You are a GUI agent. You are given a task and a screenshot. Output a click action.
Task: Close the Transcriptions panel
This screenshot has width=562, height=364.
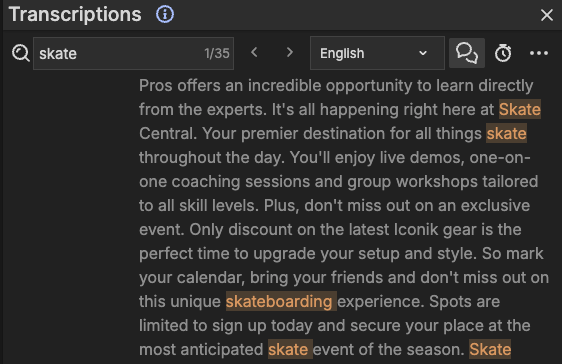click(x=547, y=15)
